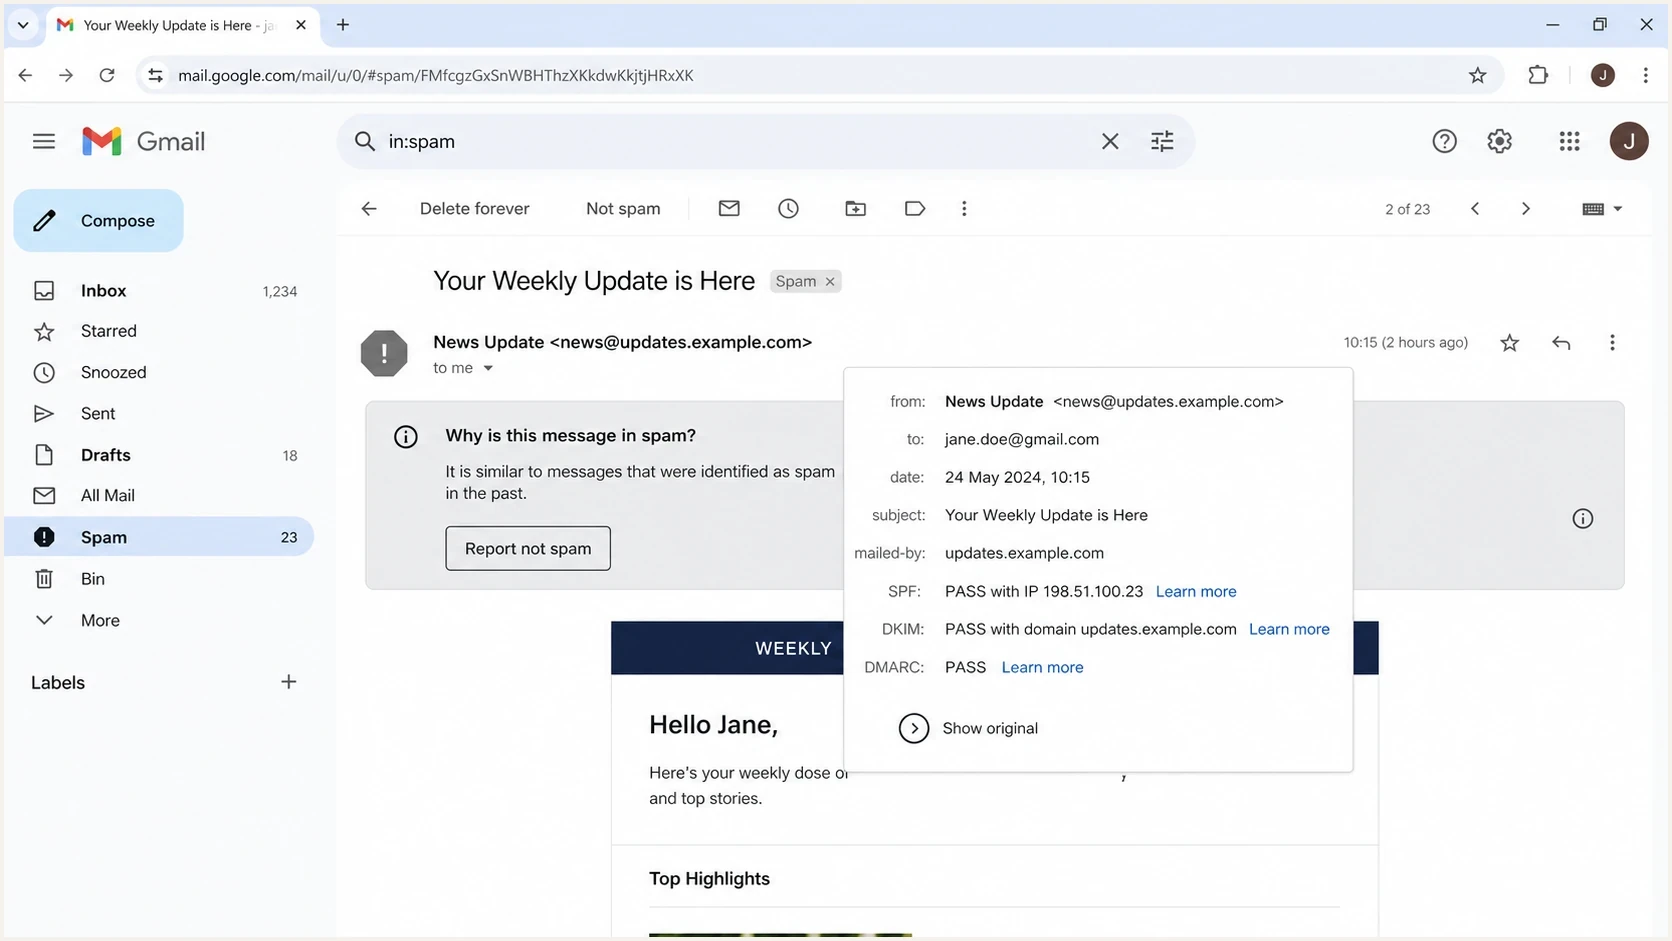Click the email subject heading
The width and height of the screenshot is (1672, 941).
[594, 281]
